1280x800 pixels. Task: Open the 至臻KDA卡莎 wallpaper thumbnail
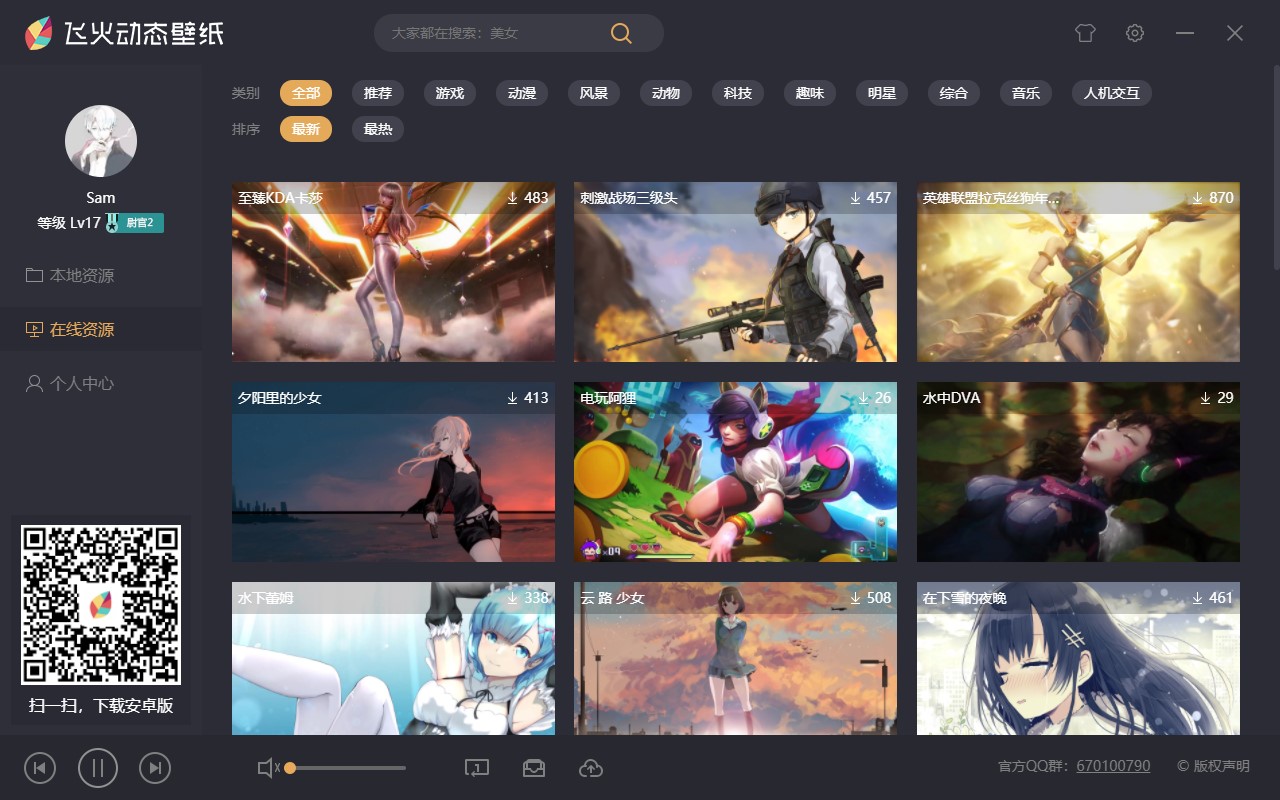393,272
